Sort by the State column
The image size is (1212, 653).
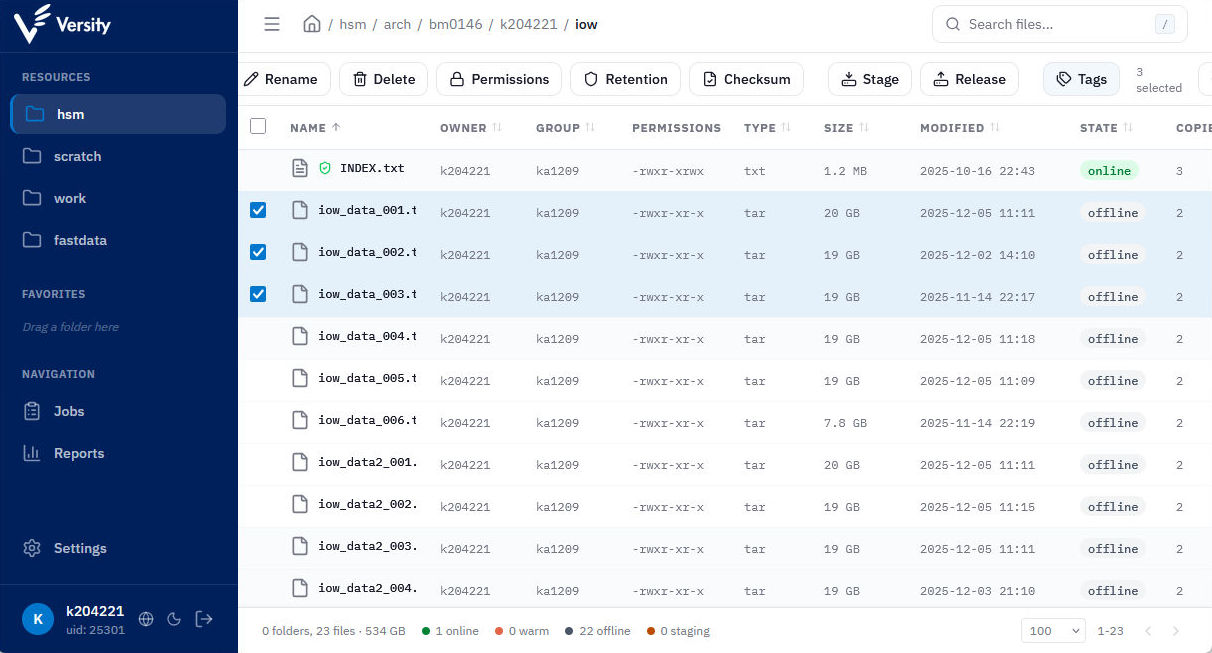tap(1107, 128)
